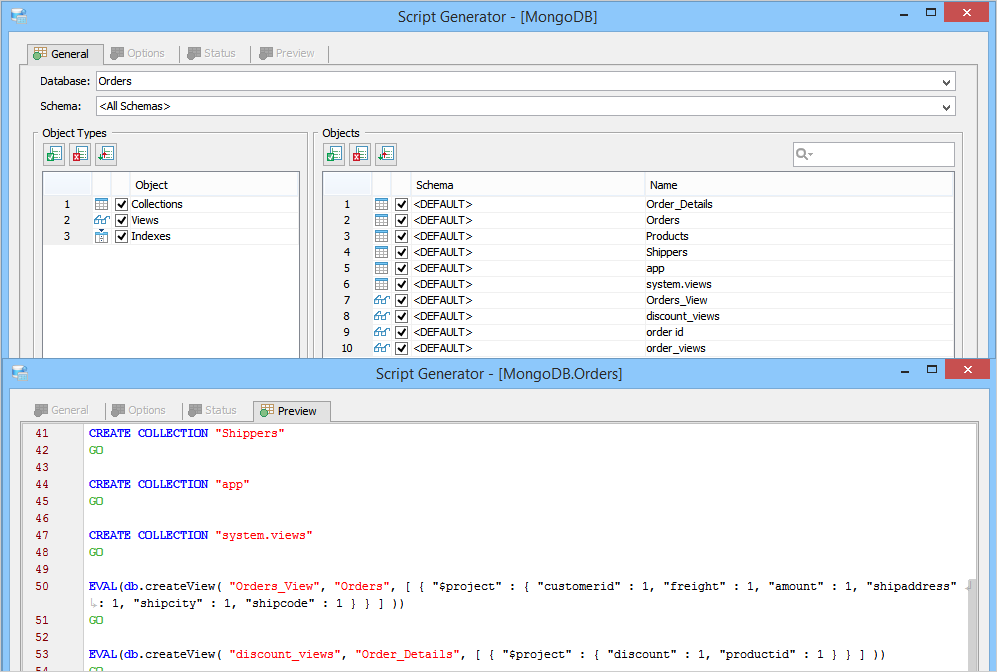Toggle the Collections checkbox
The width and height of the screenshot is (997, 672).
121,204
